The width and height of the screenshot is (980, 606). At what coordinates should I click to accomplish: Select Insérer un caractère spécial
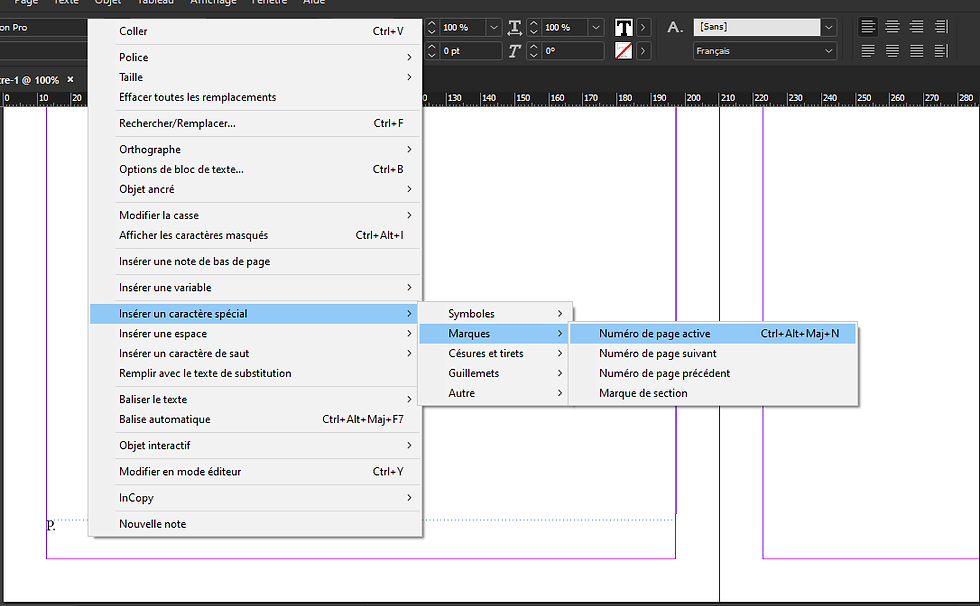click(256, 314)
